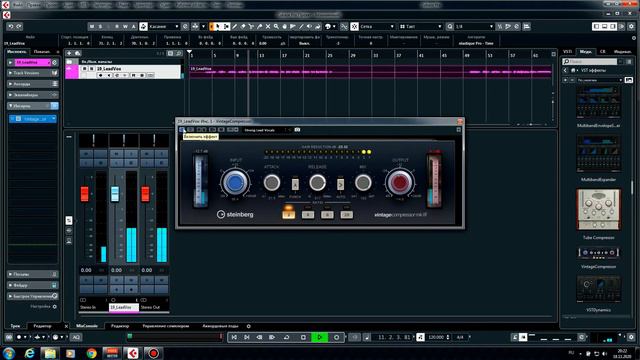Select ratio 4 button in VintageCompressor
640x360 pixels.
308,214
